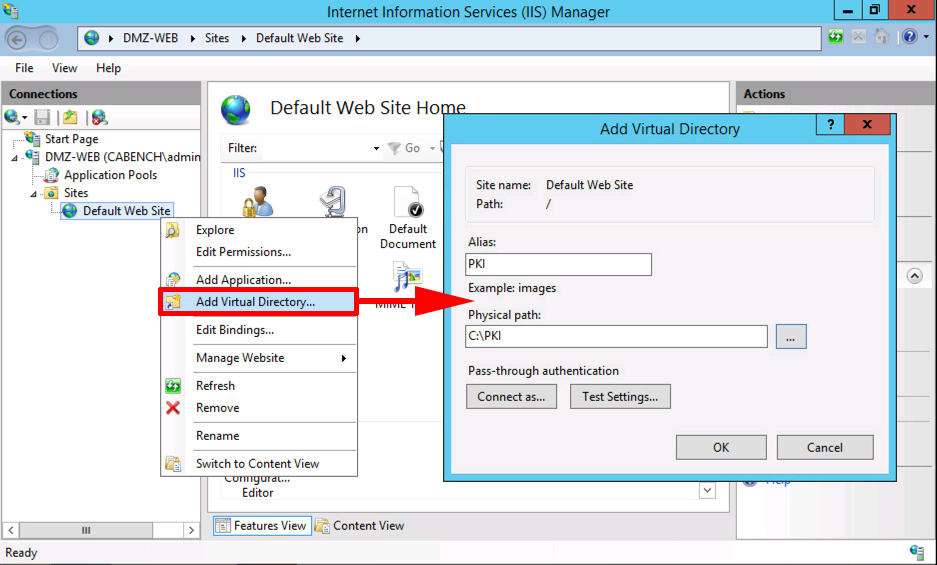Click the features pane scroll down arrow
The image size is (937, 565).
coord(707,490)
